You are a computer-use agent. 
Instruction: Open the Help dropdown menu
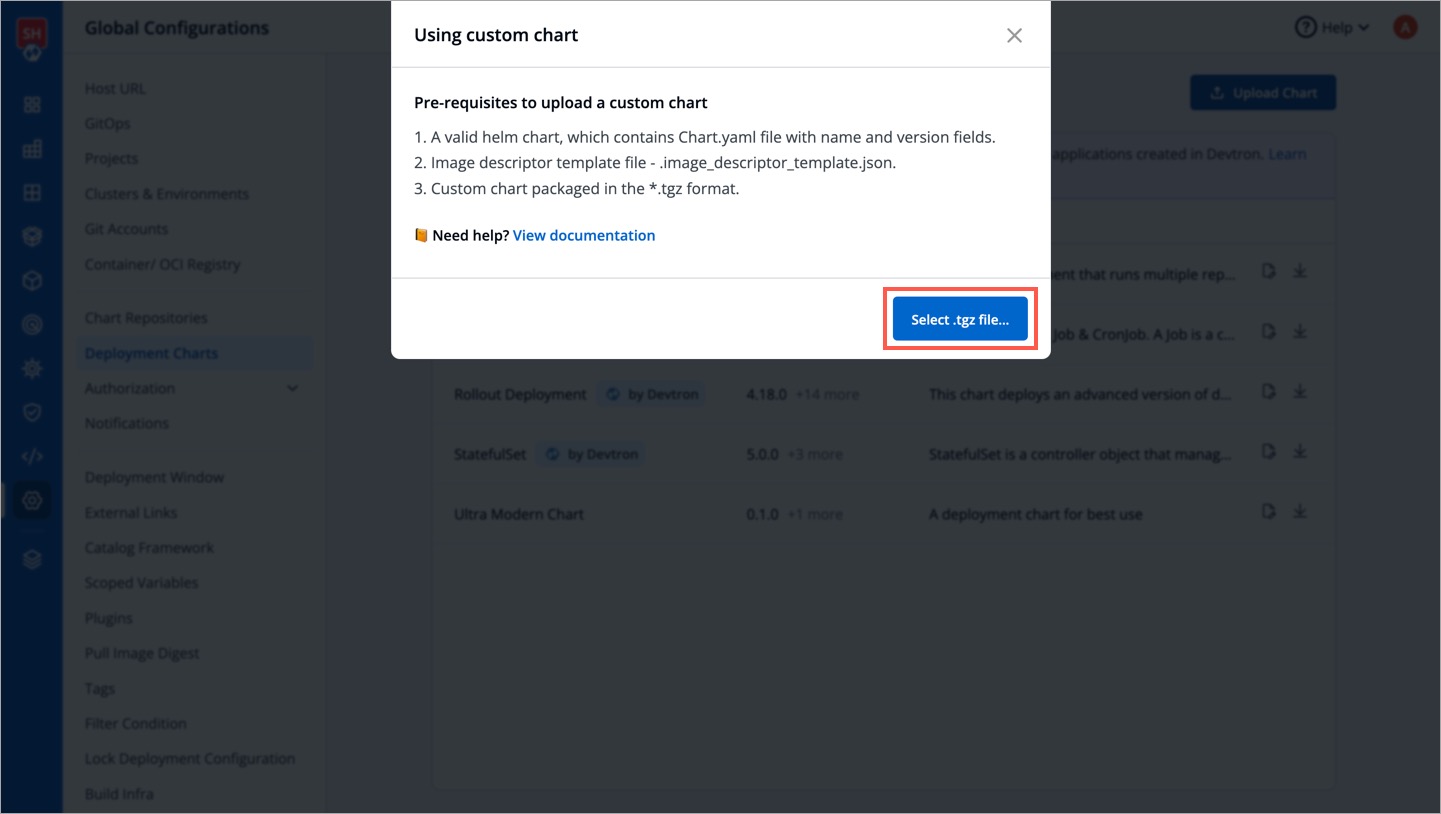tap(1332, 28)
